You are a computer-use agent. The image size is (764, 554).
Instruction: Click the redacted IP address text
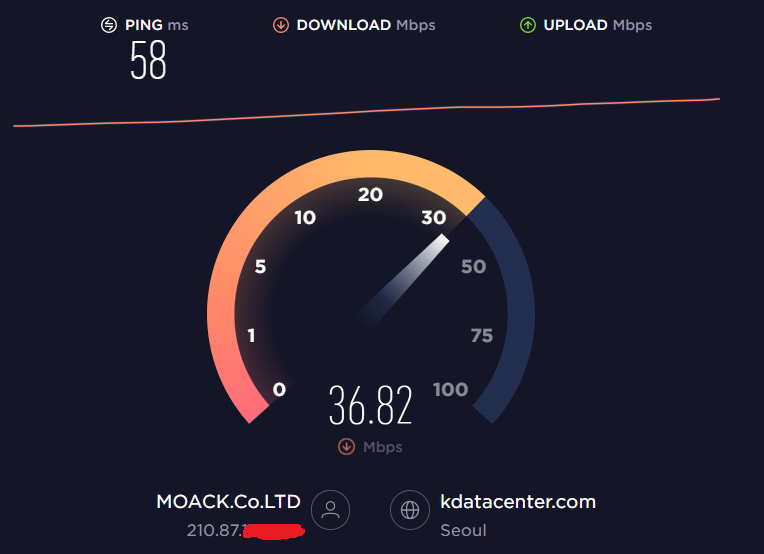coord(246,531)
